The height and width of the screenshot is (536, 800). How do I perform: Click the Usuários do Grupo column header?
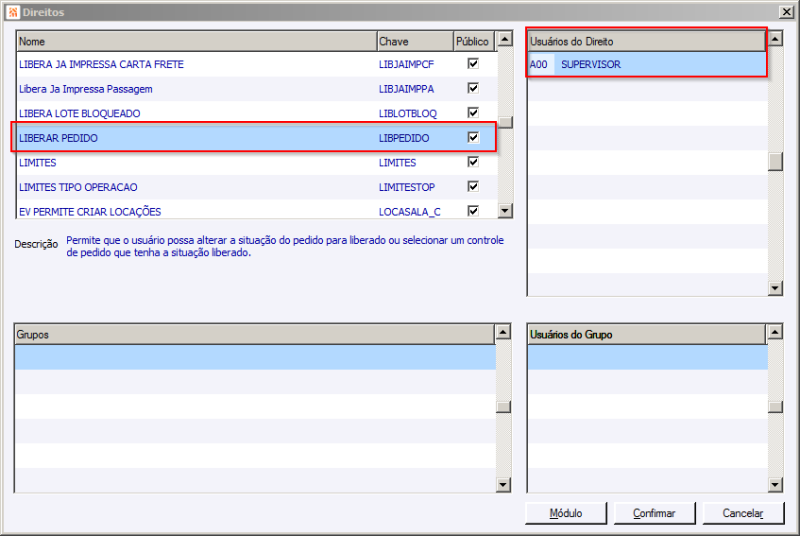646,335
